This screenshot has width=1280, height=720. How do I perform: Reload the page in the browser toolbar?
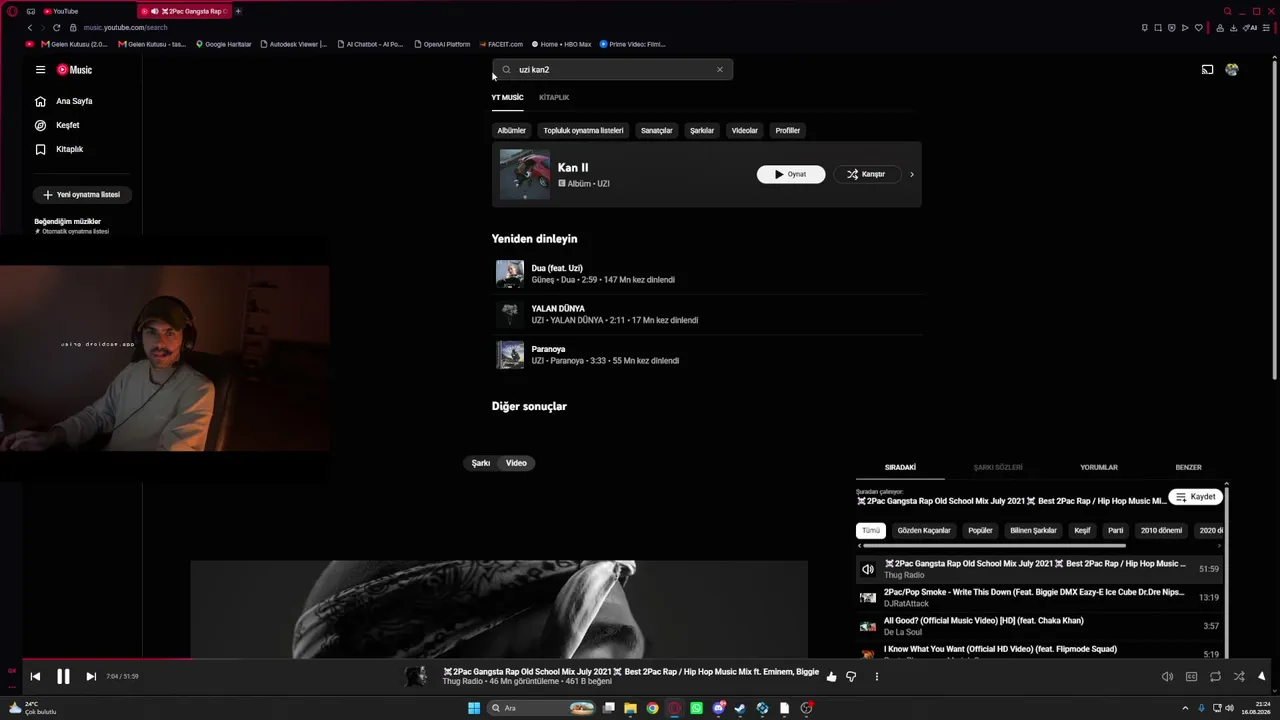[56, 28]
